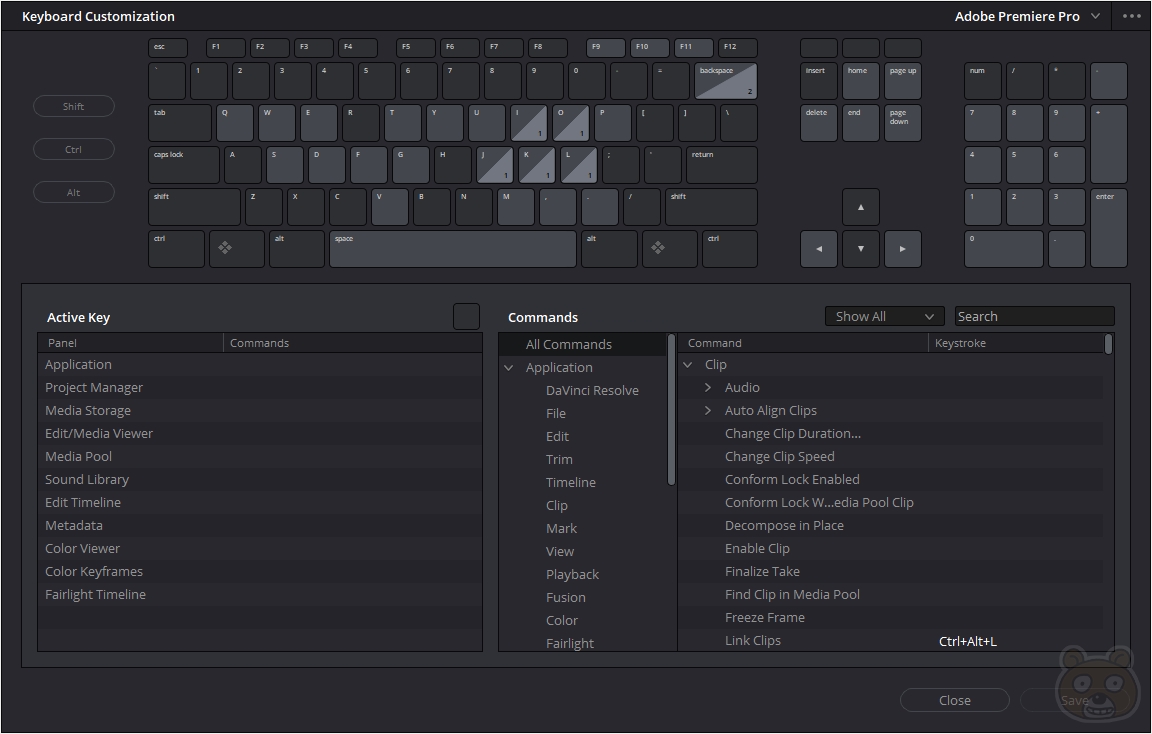
Task: Click the square button beside Active Key
Action: (x=467, y=317)
